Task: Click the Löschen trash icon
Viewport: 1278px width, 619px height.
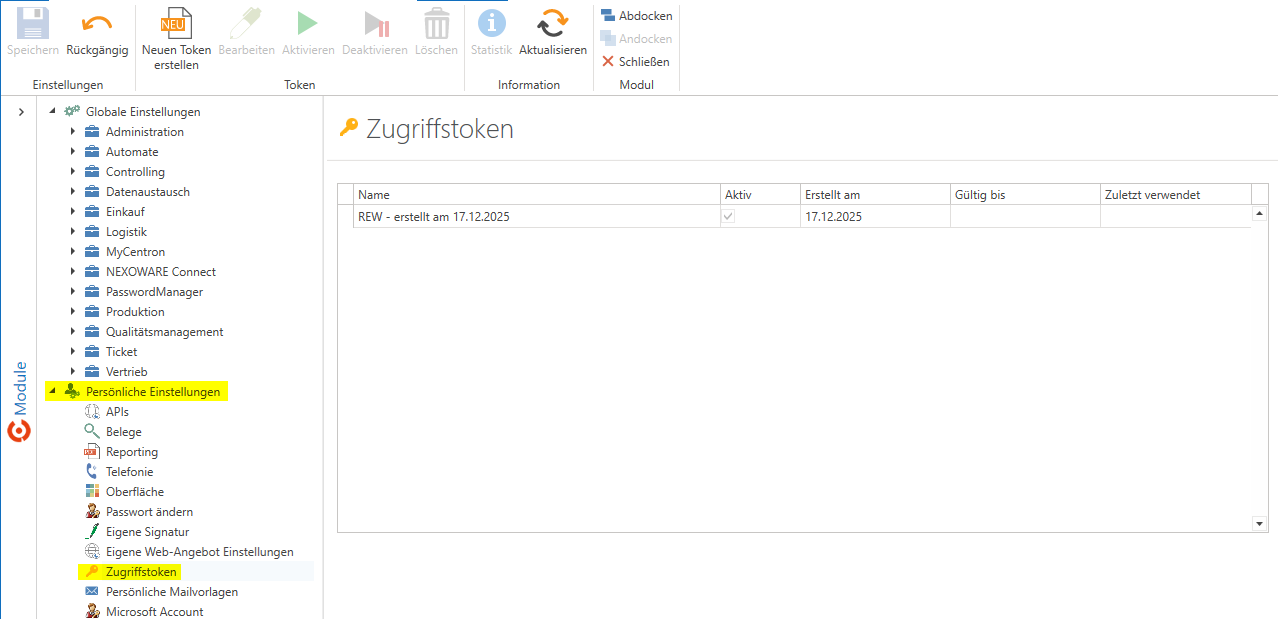Action: (x=436, y=23)
